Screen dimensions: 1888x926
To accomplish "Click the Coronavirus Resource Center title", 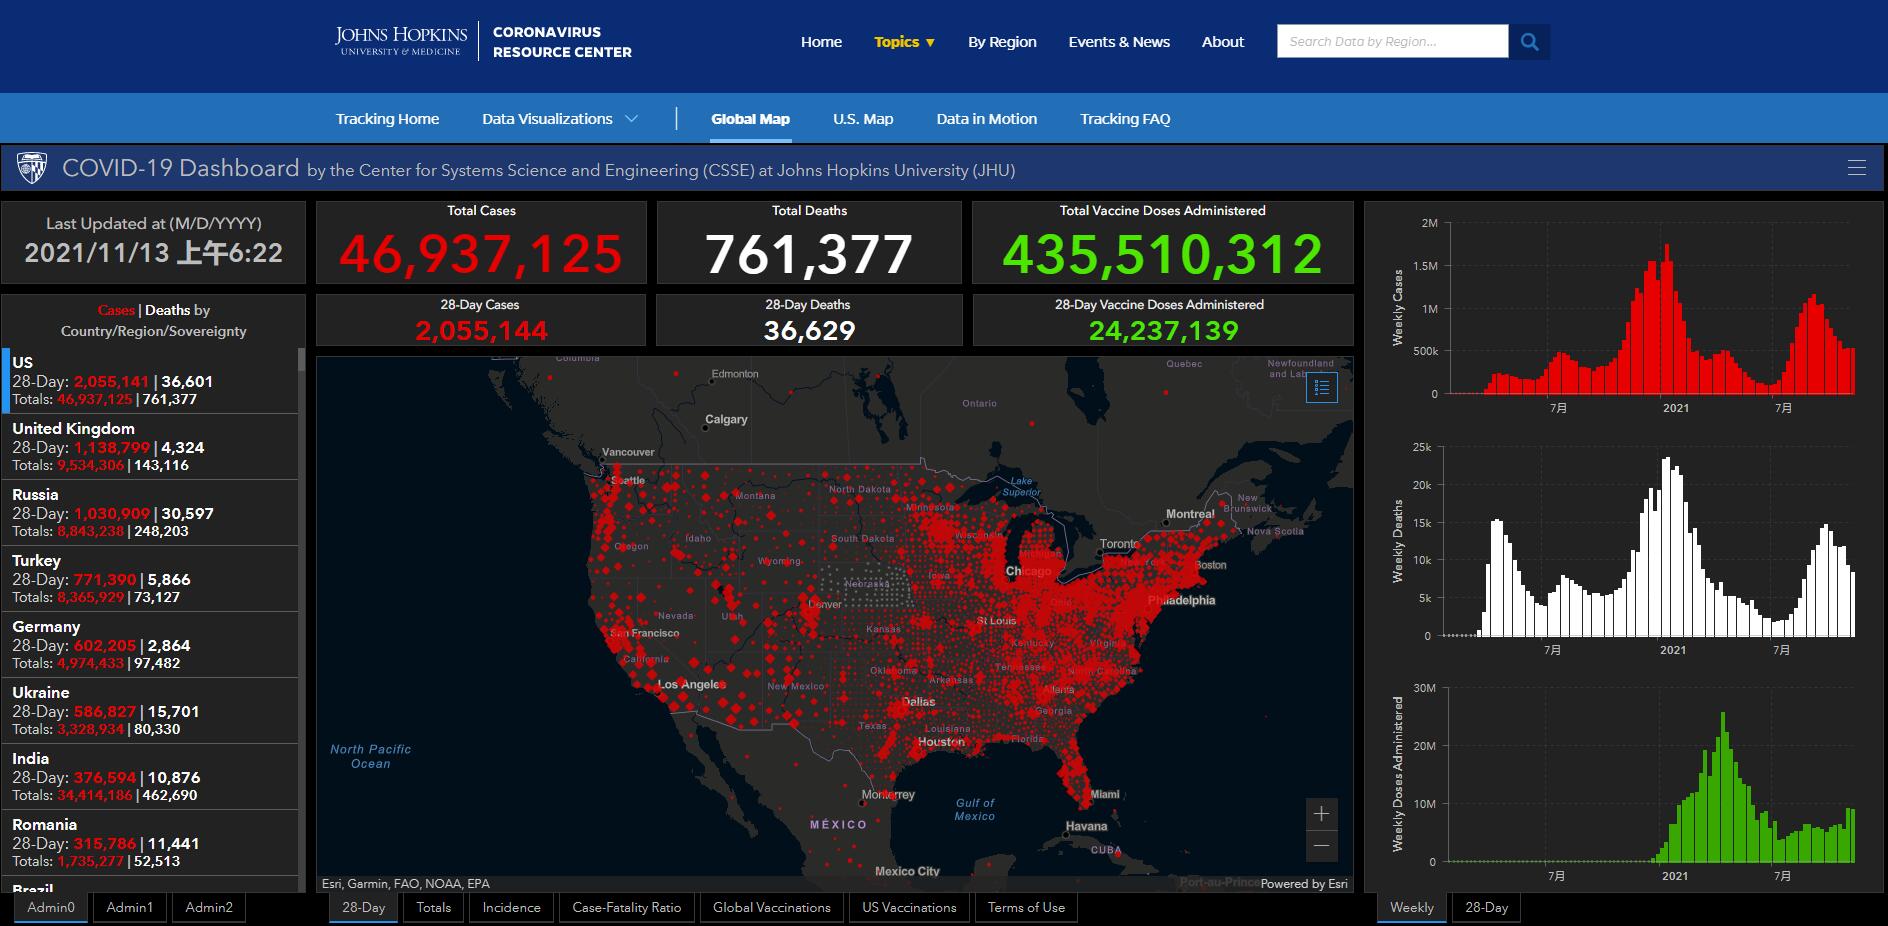I will [562, 42].
